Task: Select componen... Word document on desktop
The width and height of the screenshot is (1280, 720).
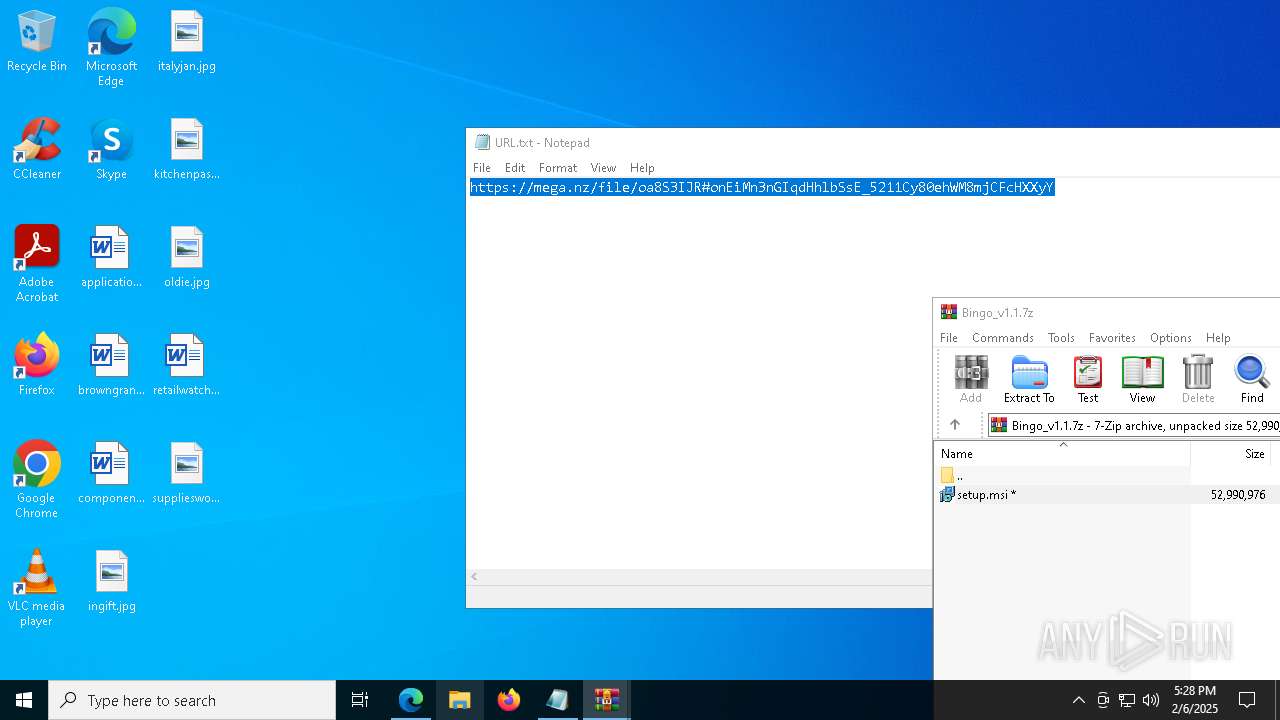Action: pyautogui.click(x=111, y=474)
